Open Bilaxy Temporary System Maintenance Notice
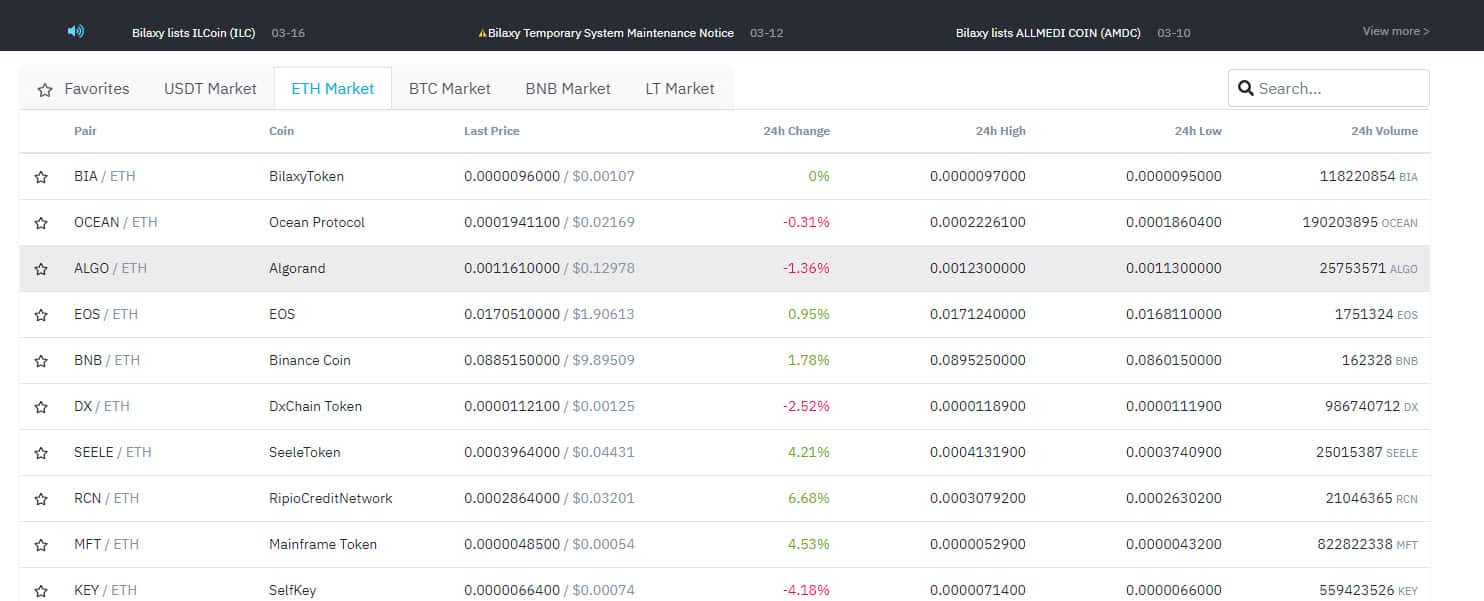The height and width of the screenshot is (601, 1484). [x=611, y=33]
